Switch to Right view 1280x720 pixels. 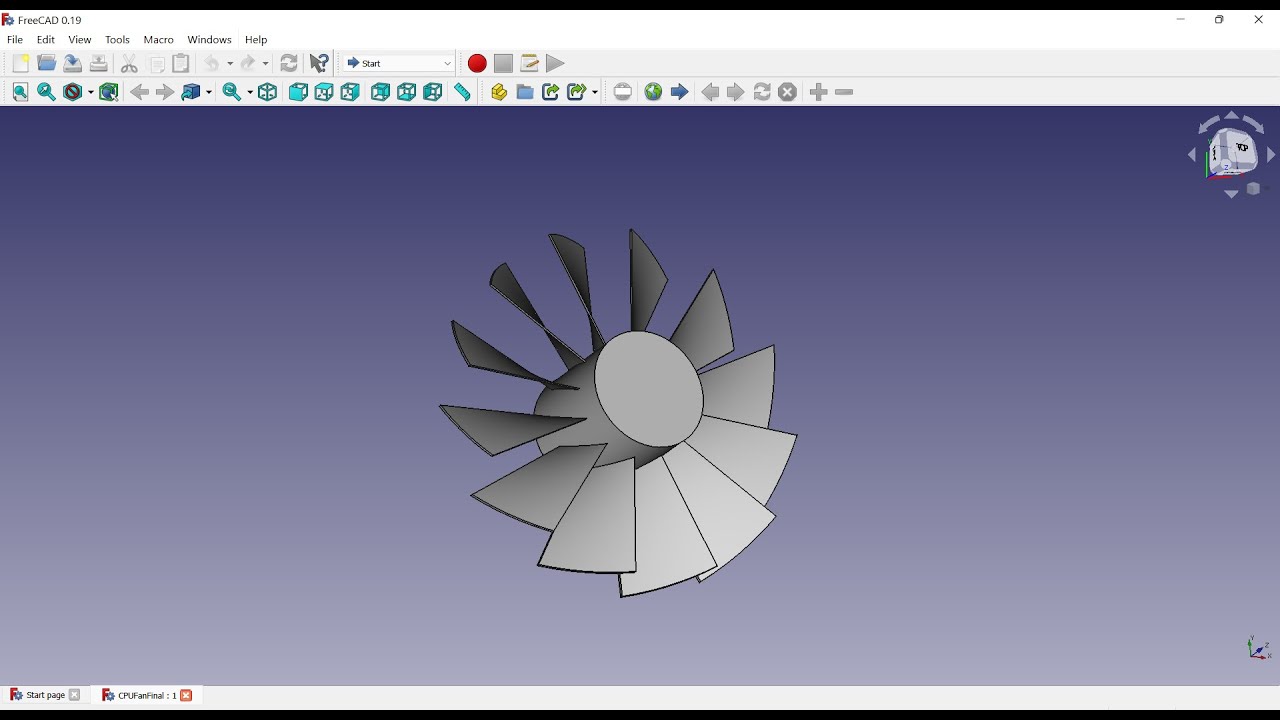point(350,92)
